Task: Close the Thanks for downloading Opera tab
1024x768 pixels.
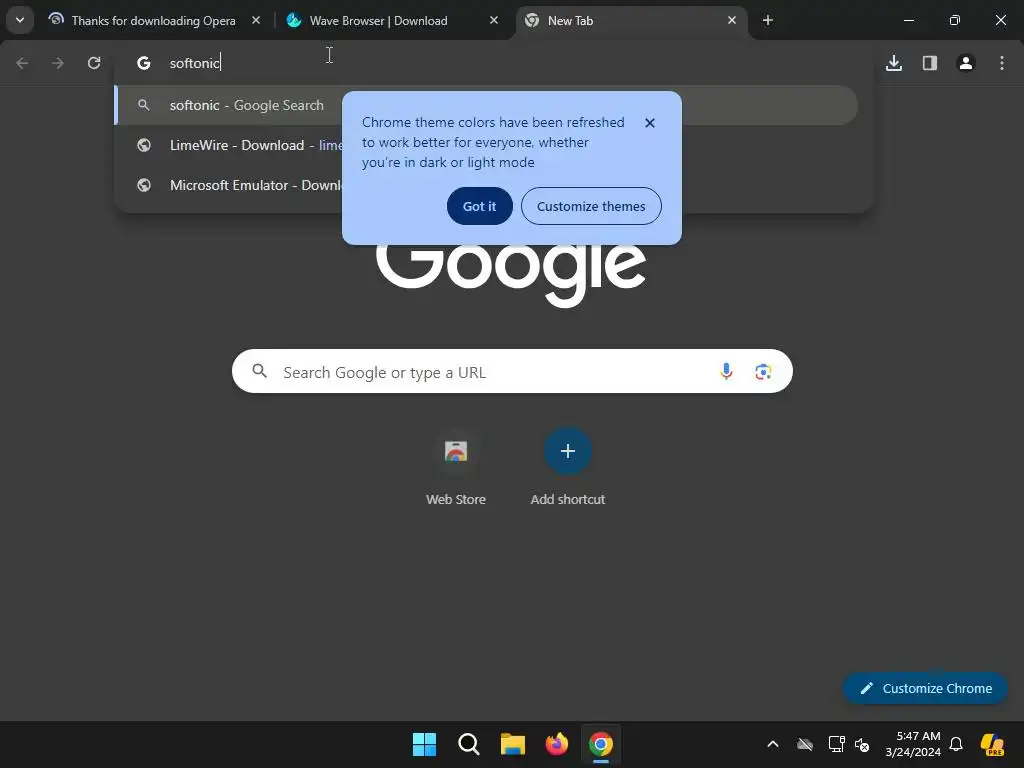Action: click(256, 20)
